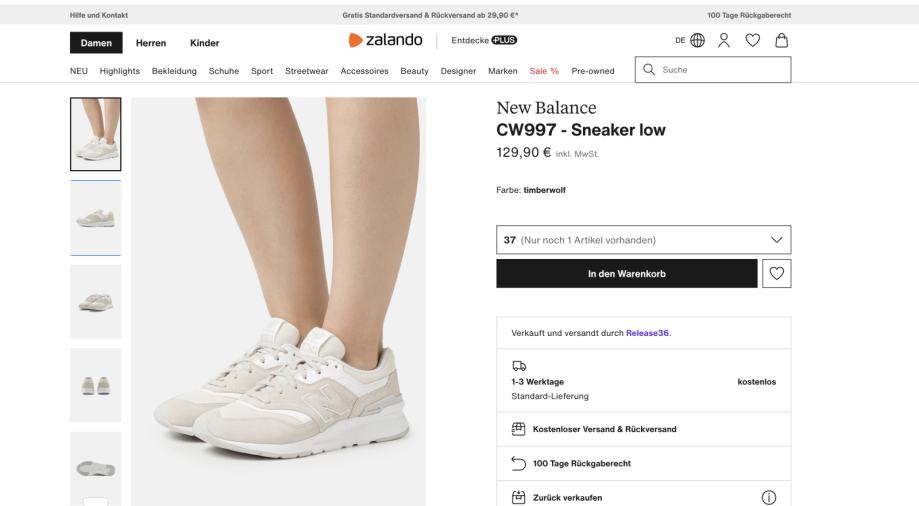
Task: Open the wishlist heart in header
Action: click(x=754, y=42)
